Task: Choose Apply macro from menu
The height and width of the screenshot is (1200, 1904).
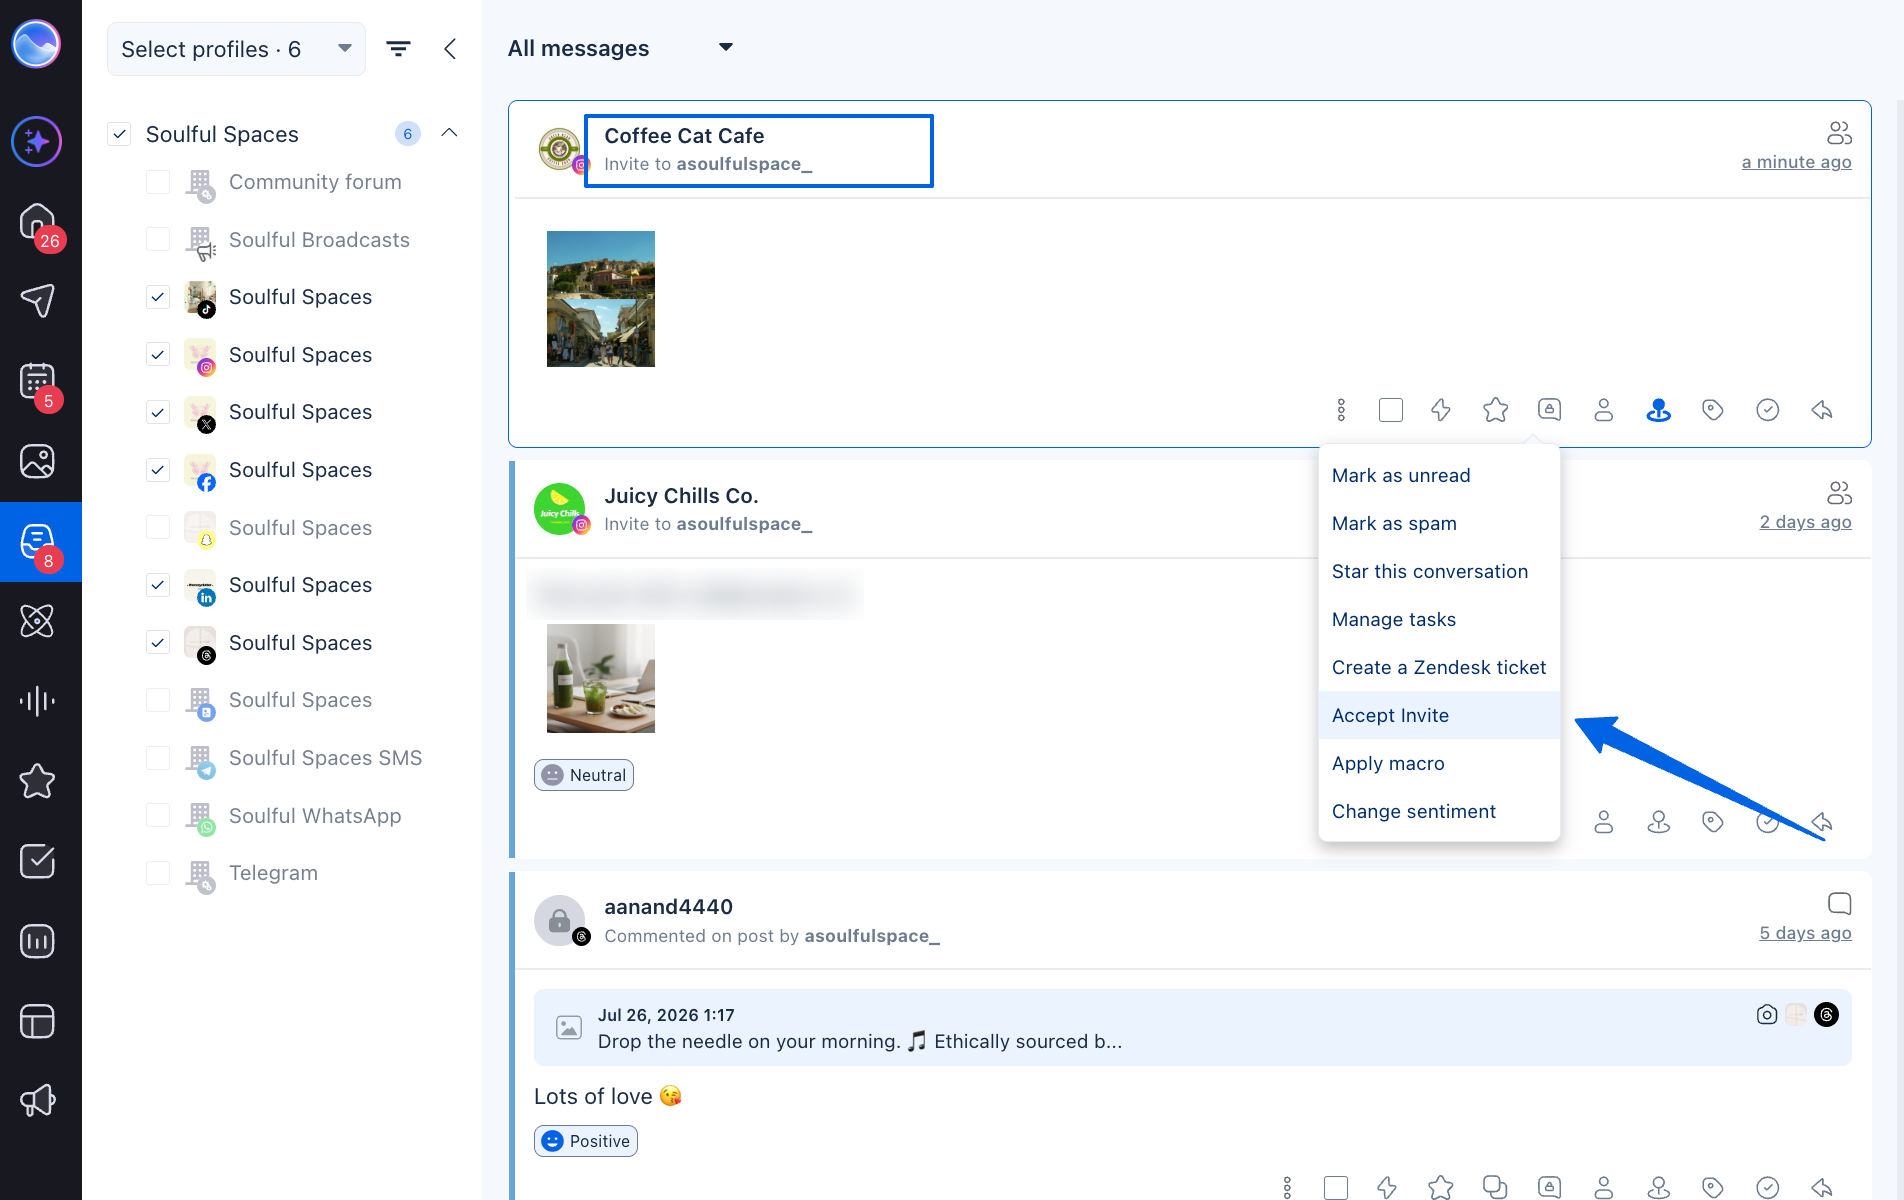Action: click(x=1439, y=763)
